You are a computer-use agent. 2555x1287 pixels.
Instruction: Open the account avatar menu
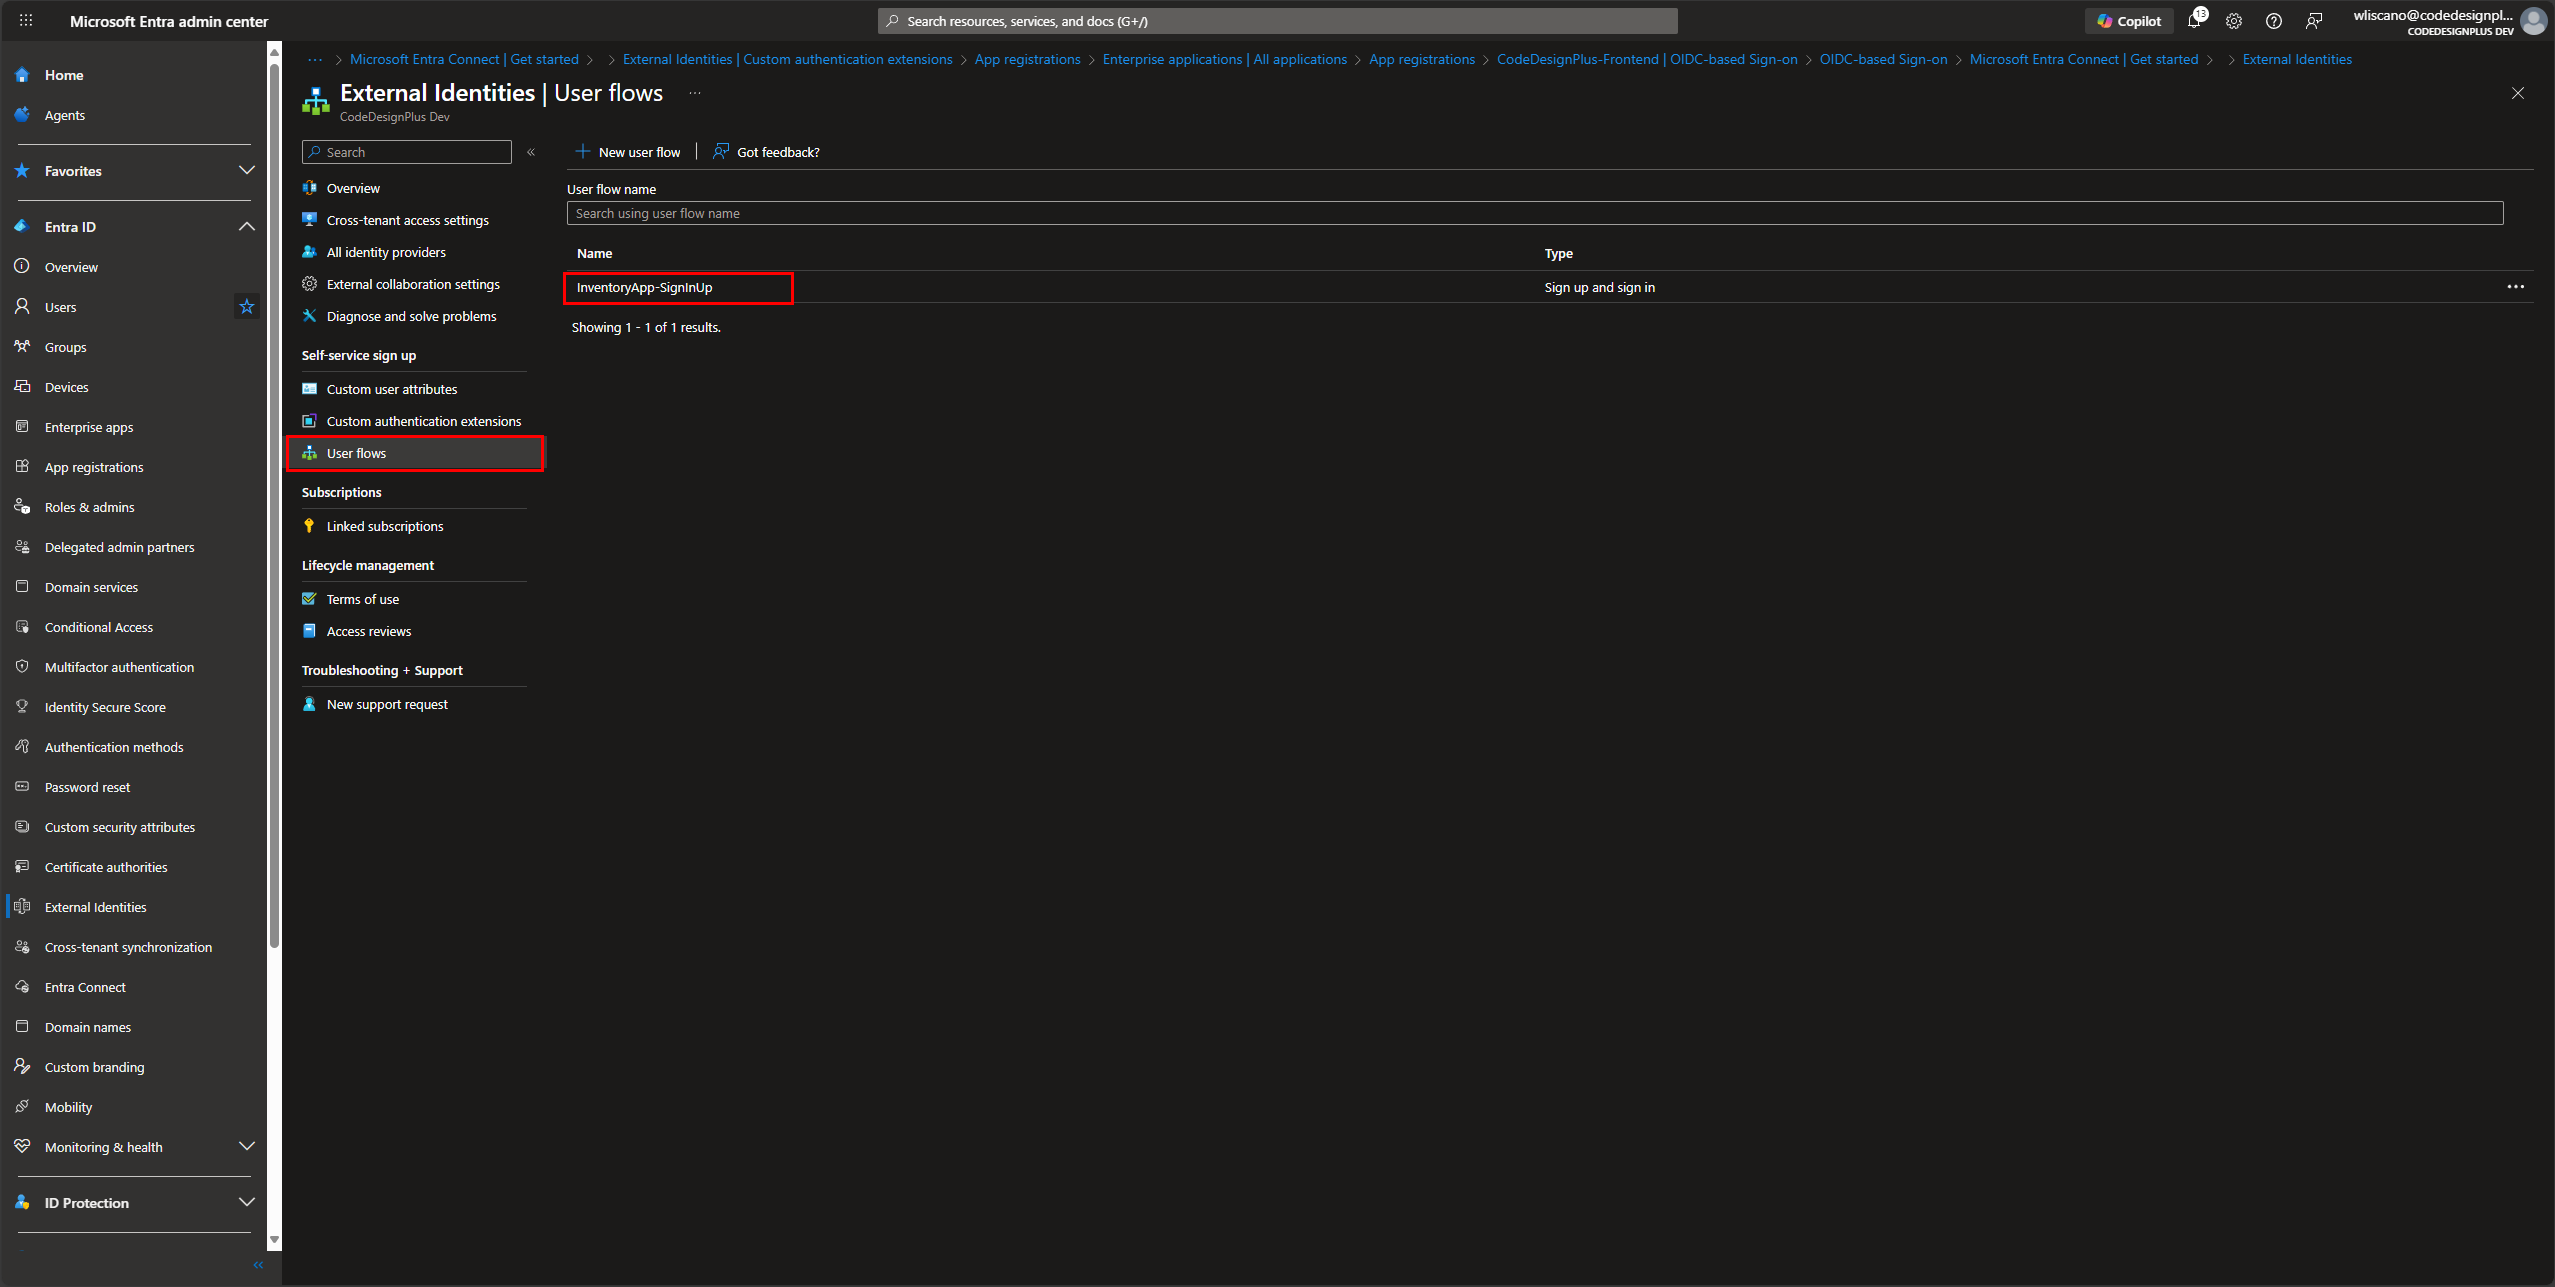pyautogui.click(x=2533, y=21)
